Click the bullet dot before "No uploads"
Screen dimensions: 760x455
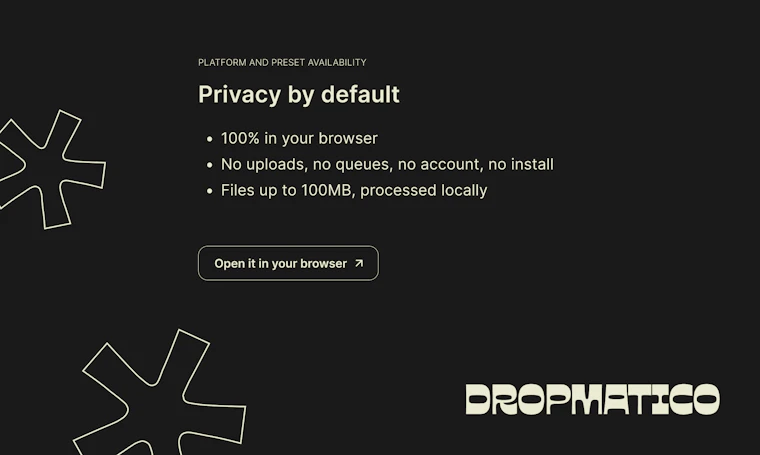point(209,165)
